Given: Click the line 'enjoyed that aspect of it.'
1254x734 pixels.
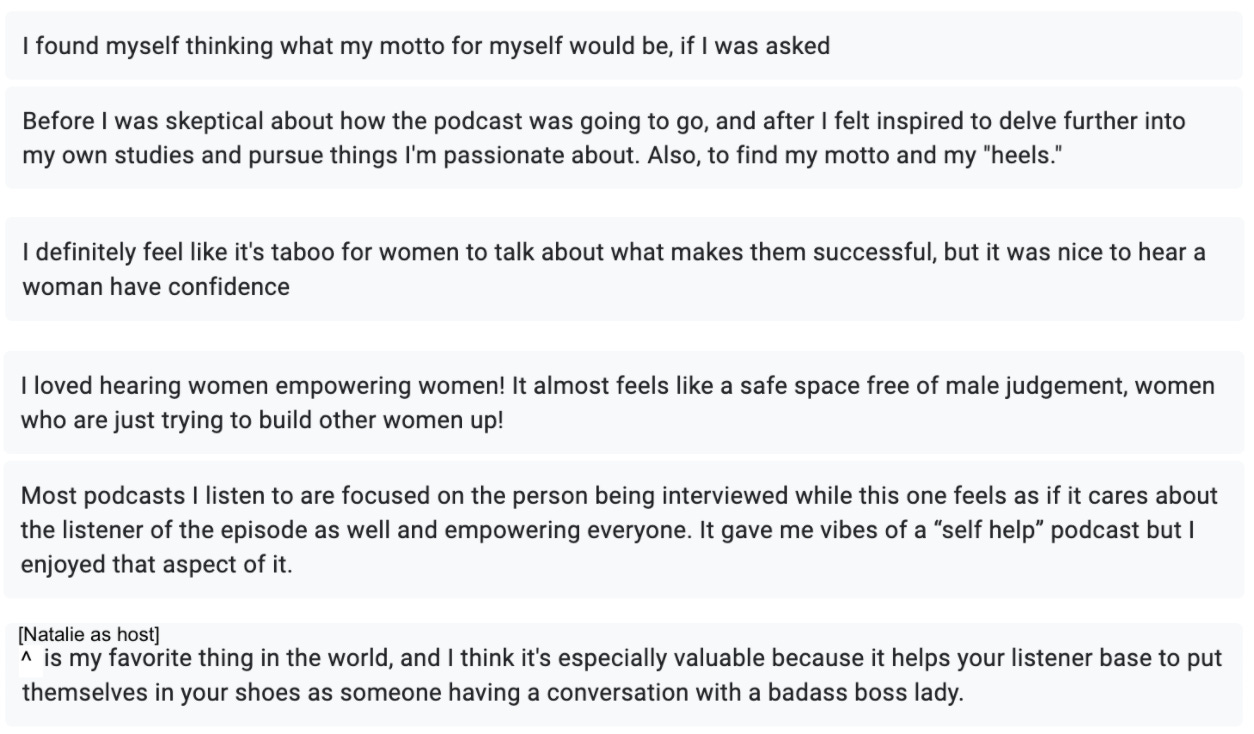Looking at the screenshot, I should click(155, 563).
